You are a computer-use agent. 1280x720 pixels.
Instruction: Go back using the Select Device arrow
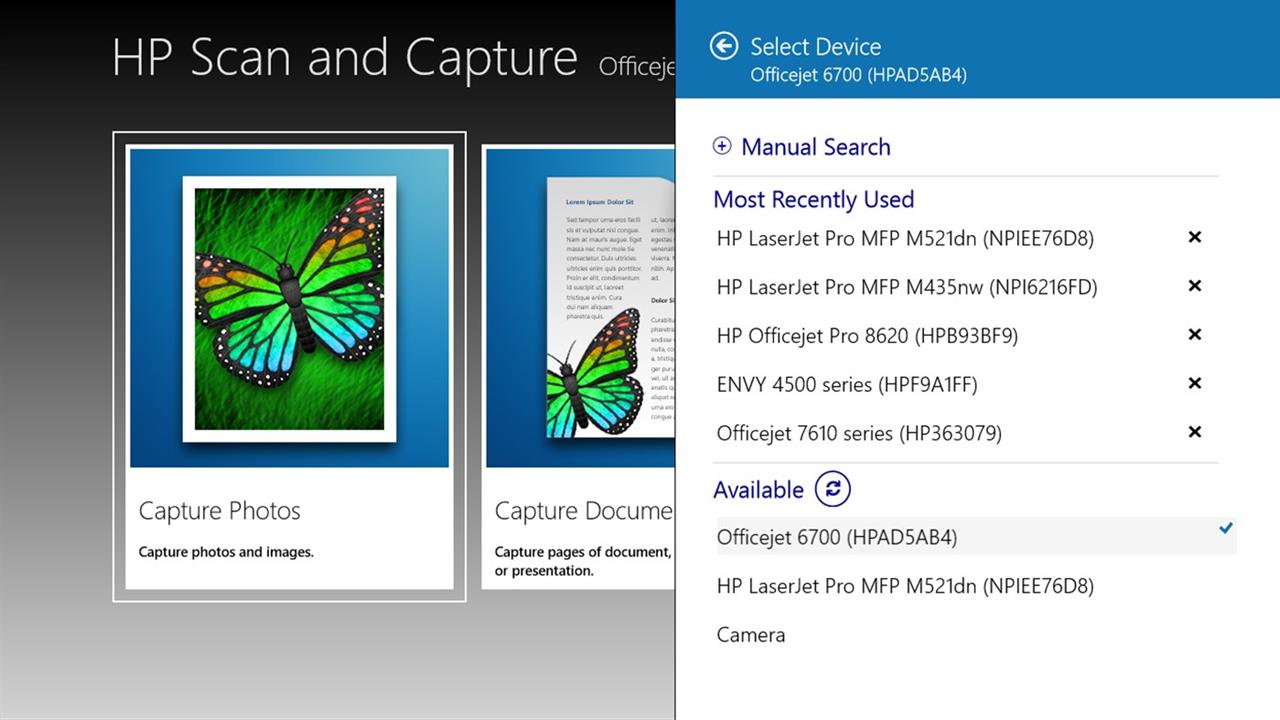coord(724,46)
